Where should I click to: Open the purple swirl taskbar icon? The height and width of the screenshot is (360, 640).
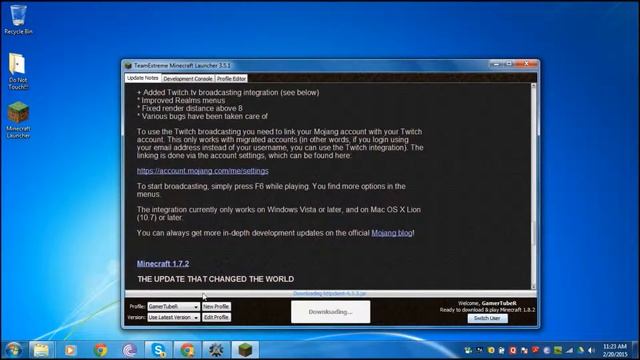[x=129, y=350]
